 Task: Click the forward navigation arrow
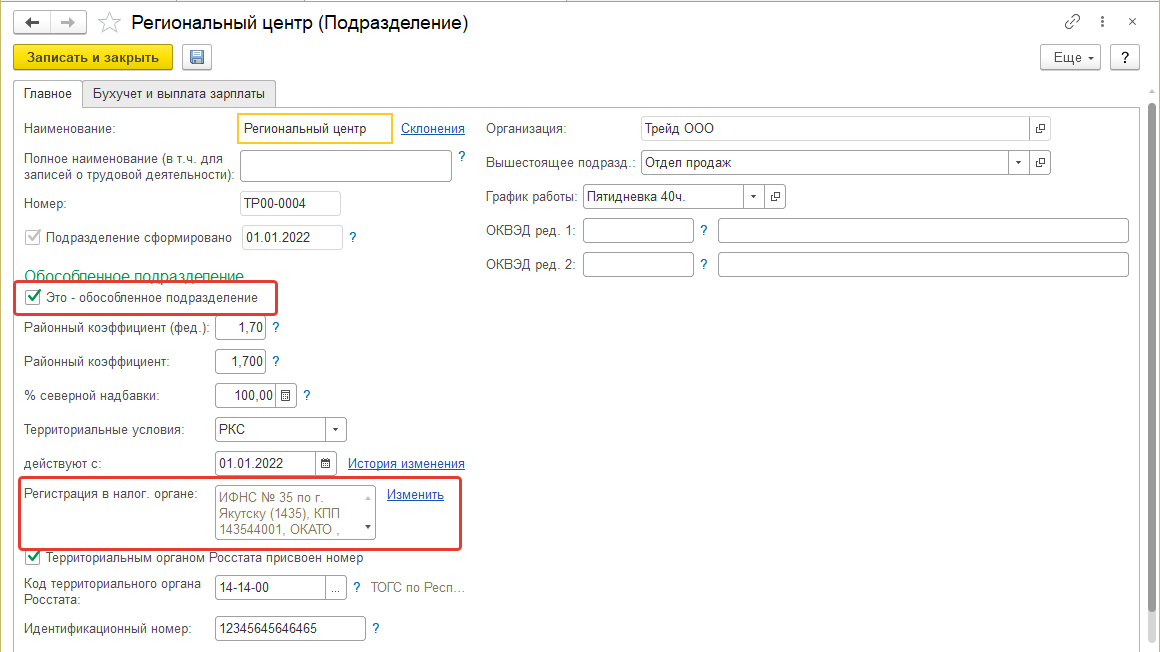click(x=68, y=22)
